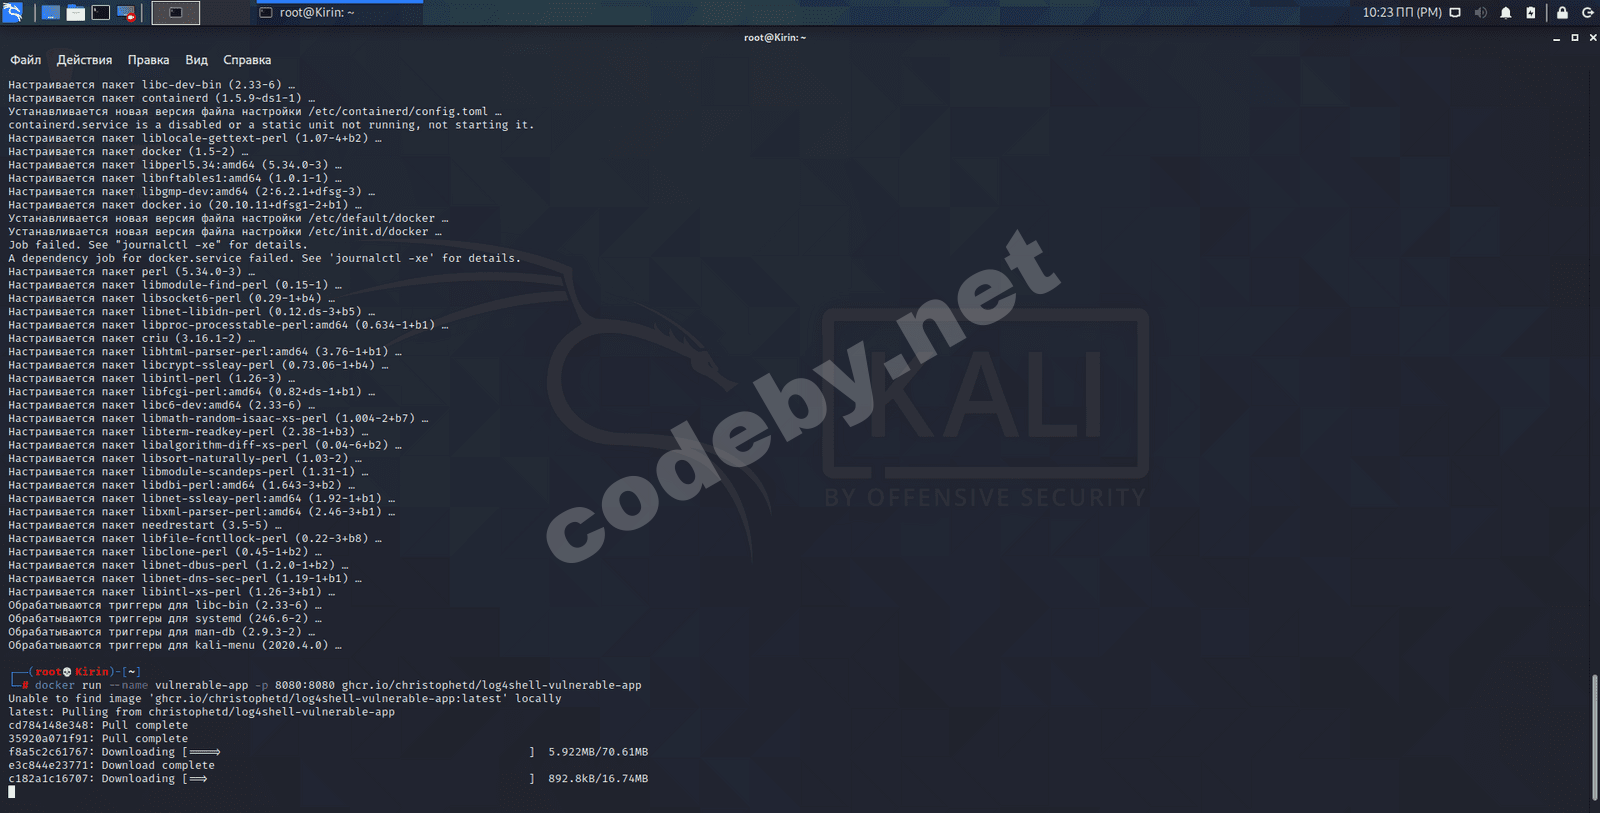
Task: Click the 'cd784148e348: Pull complete' line
Action: coord(98,725)
